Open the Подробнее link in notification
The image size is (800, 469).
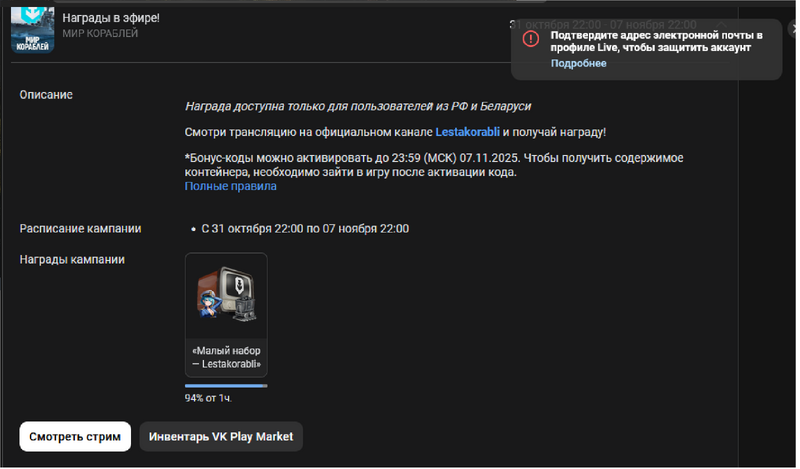click(578, 64)
